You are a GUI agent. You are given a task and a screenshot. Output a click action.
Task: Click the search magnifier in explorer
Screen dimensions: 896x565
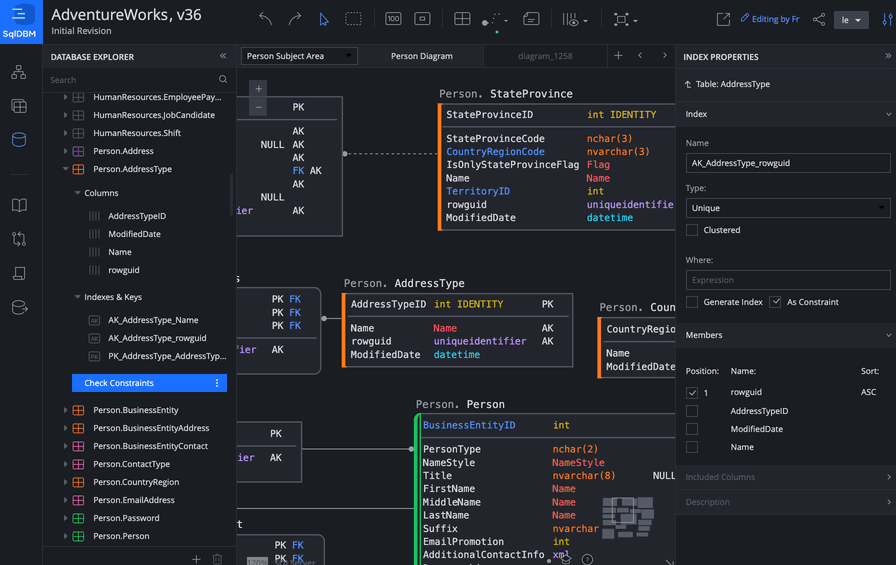[x=223, y=79]
